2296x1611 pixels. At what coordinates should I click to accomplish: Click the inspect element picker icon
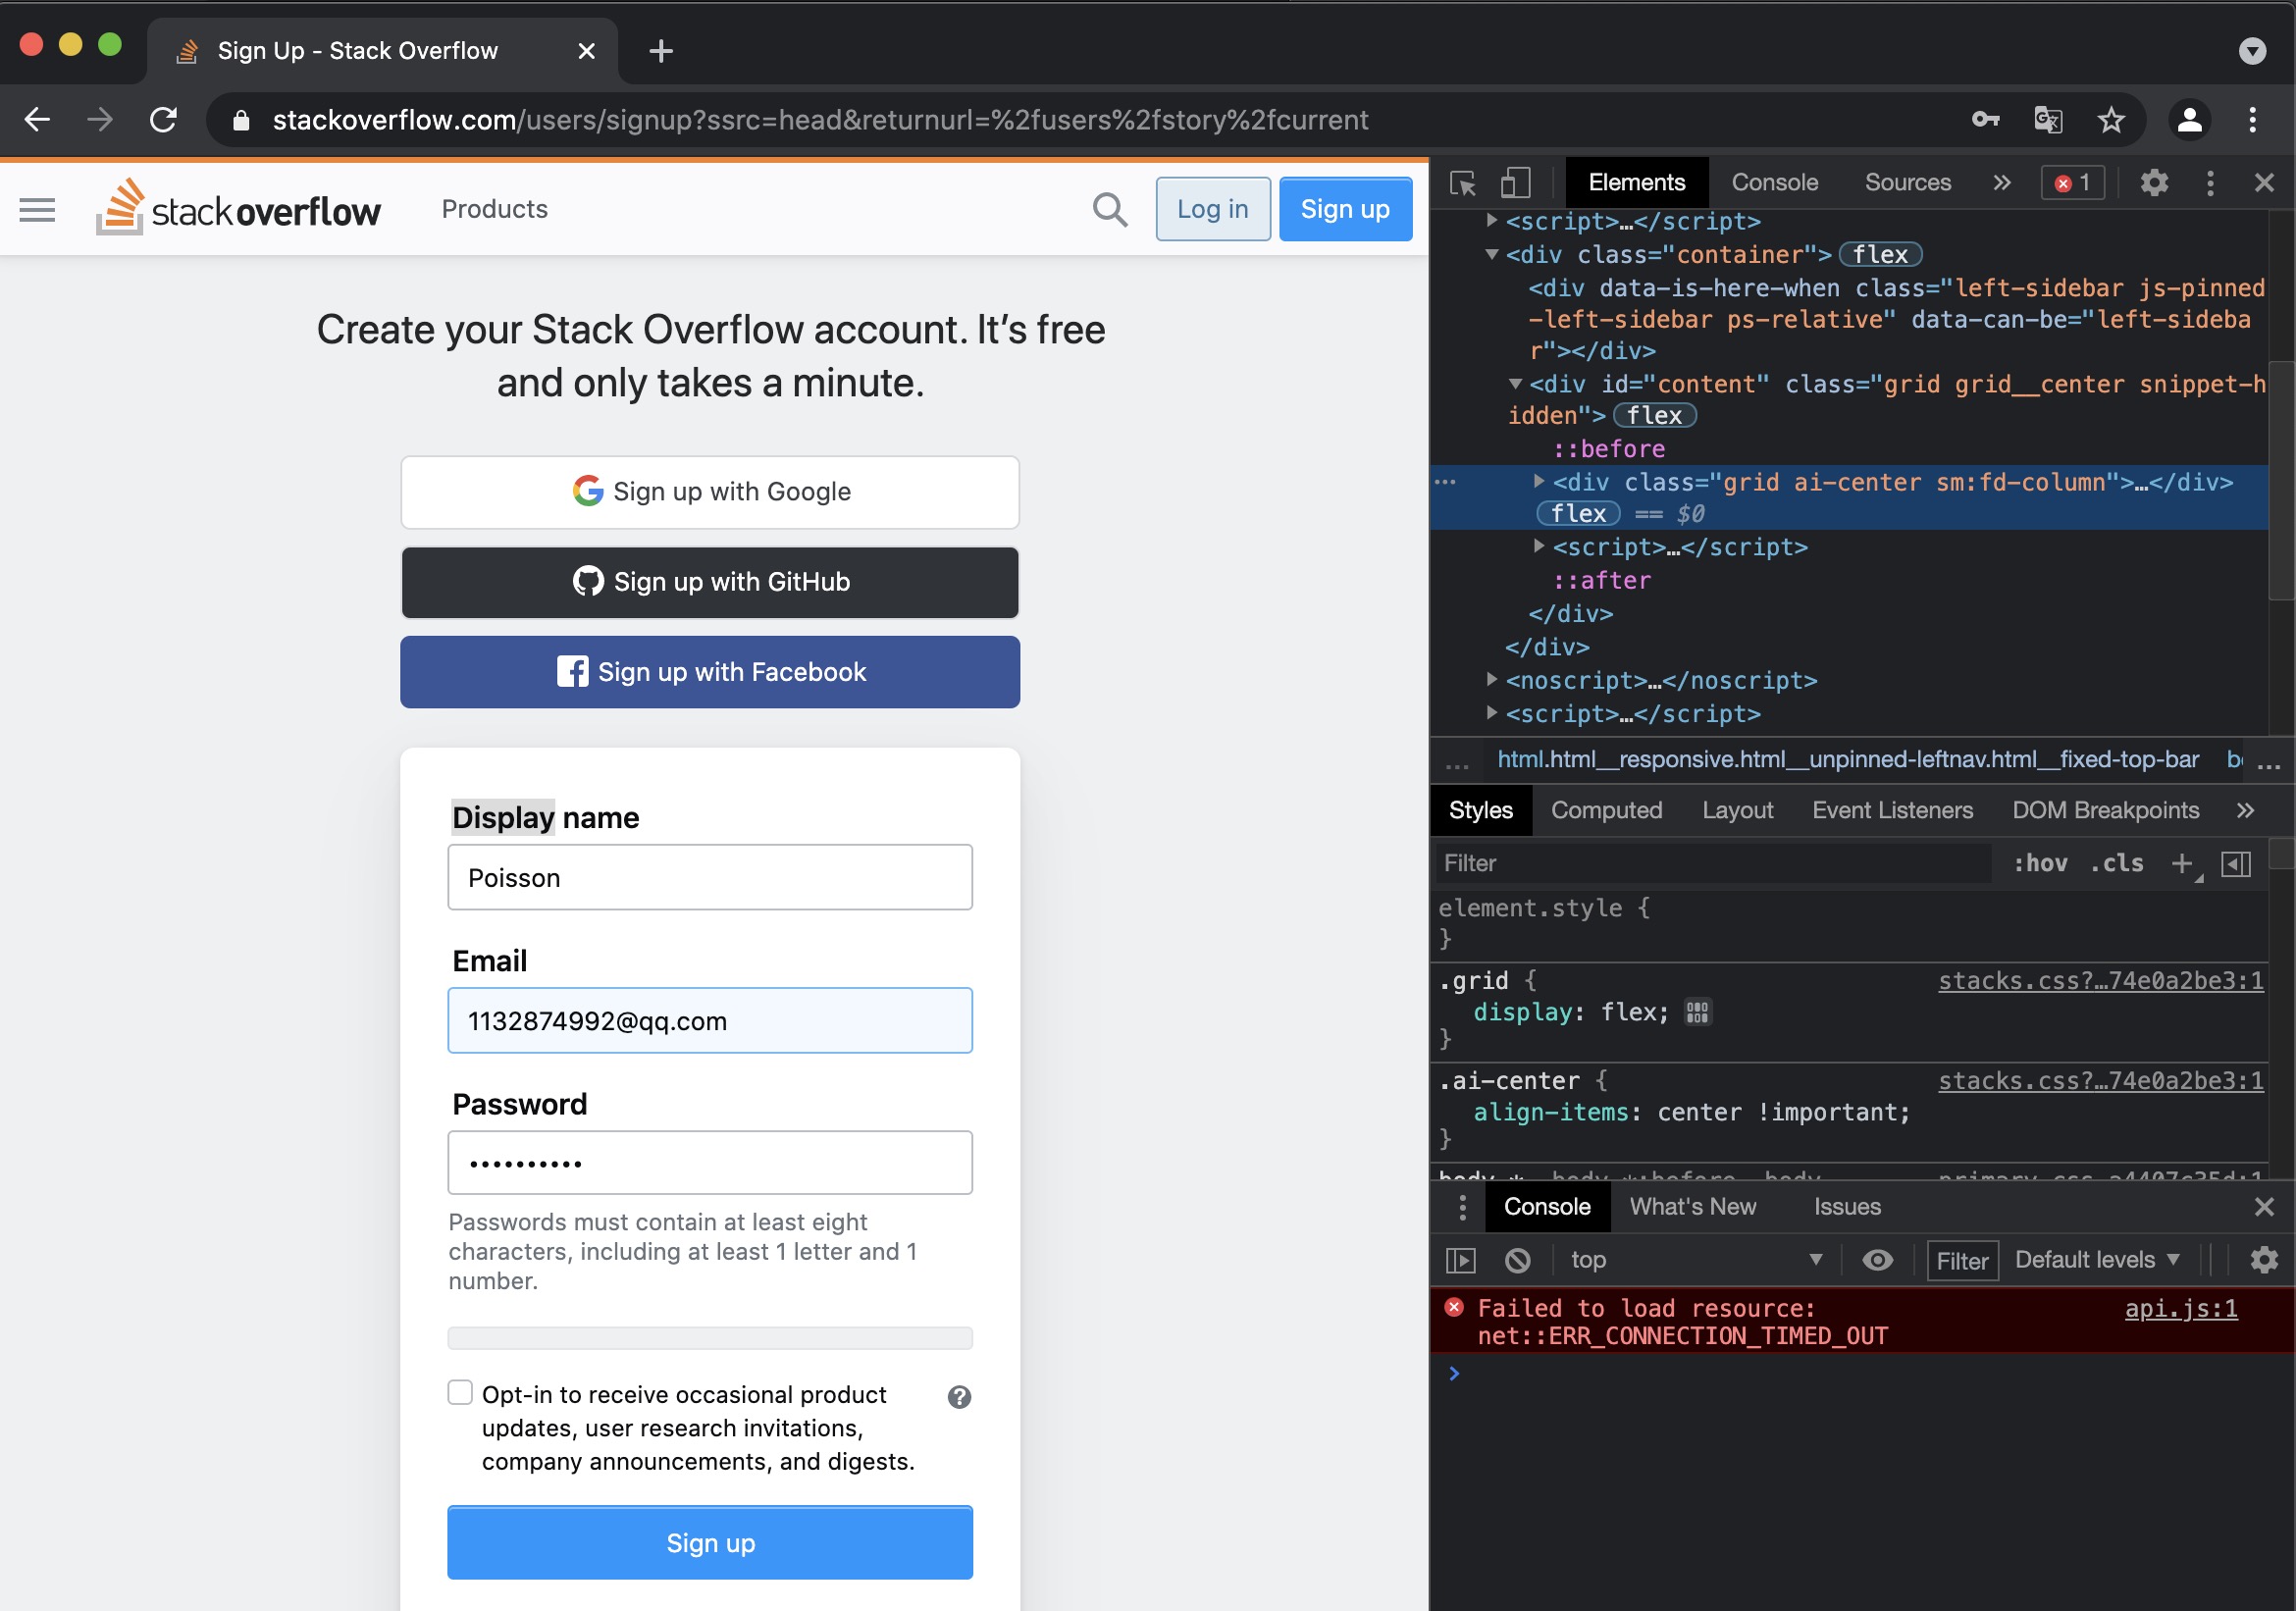point(1462,183)
